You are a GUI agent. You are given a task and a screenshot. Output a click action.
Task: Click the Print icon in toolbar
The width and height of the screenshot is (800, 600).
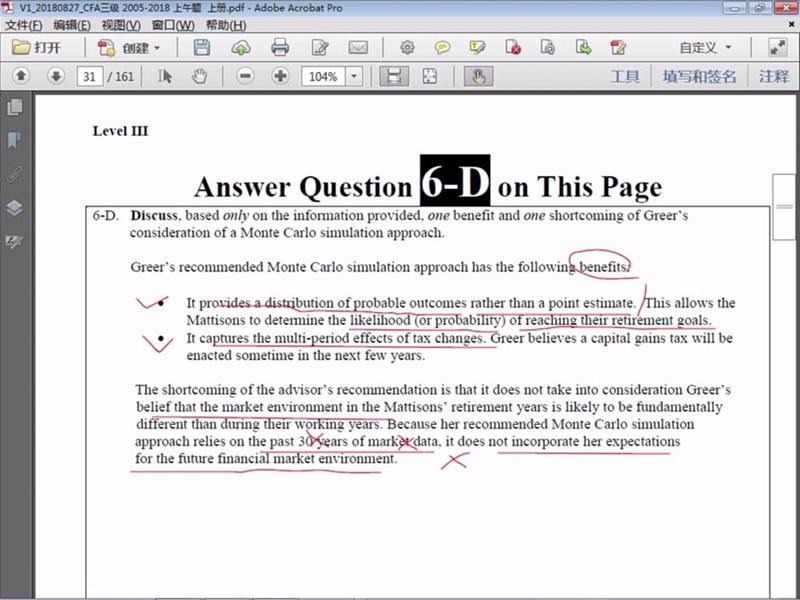(x=280, y=47)
